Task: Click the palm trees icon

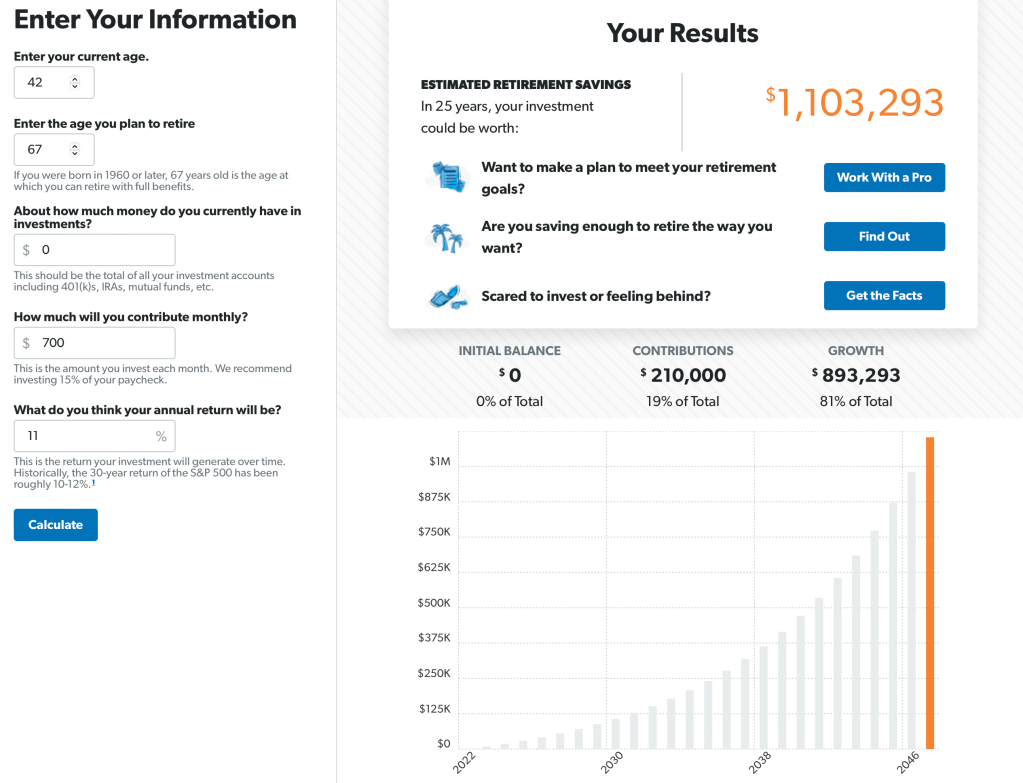Action: point(447,237)
